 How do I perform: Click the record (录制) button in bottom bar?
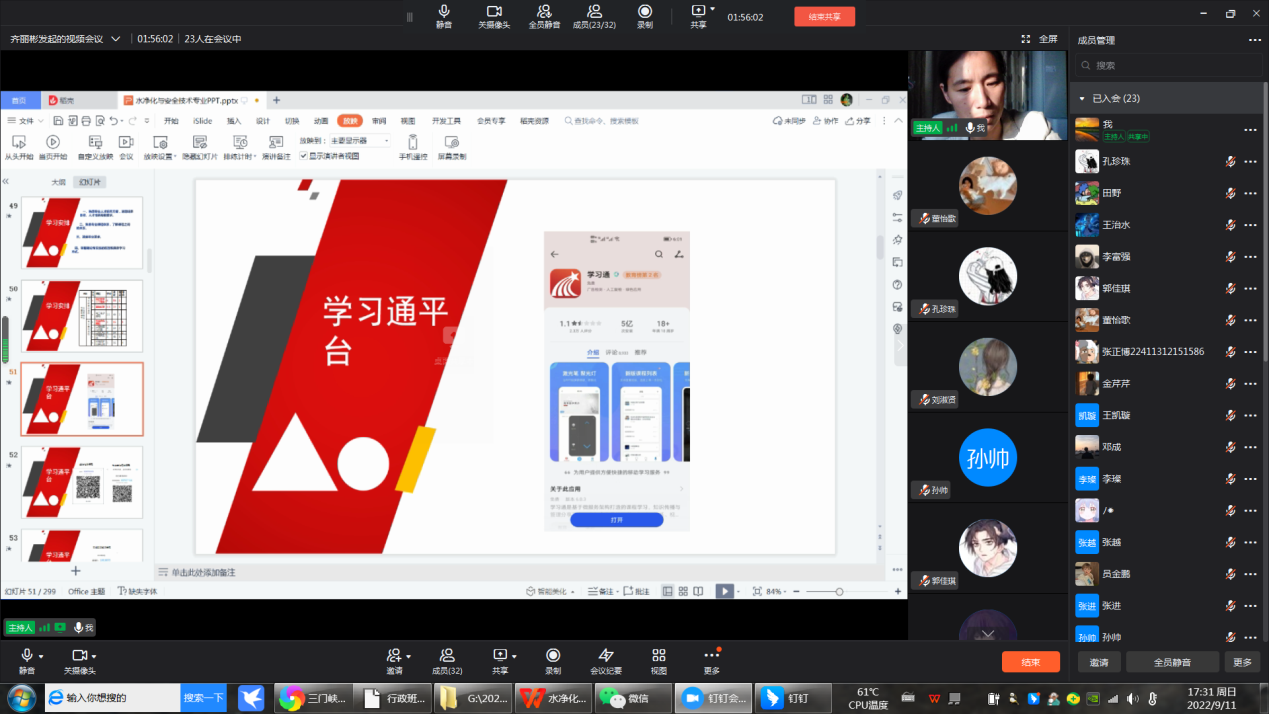click(x=553, y=661)
